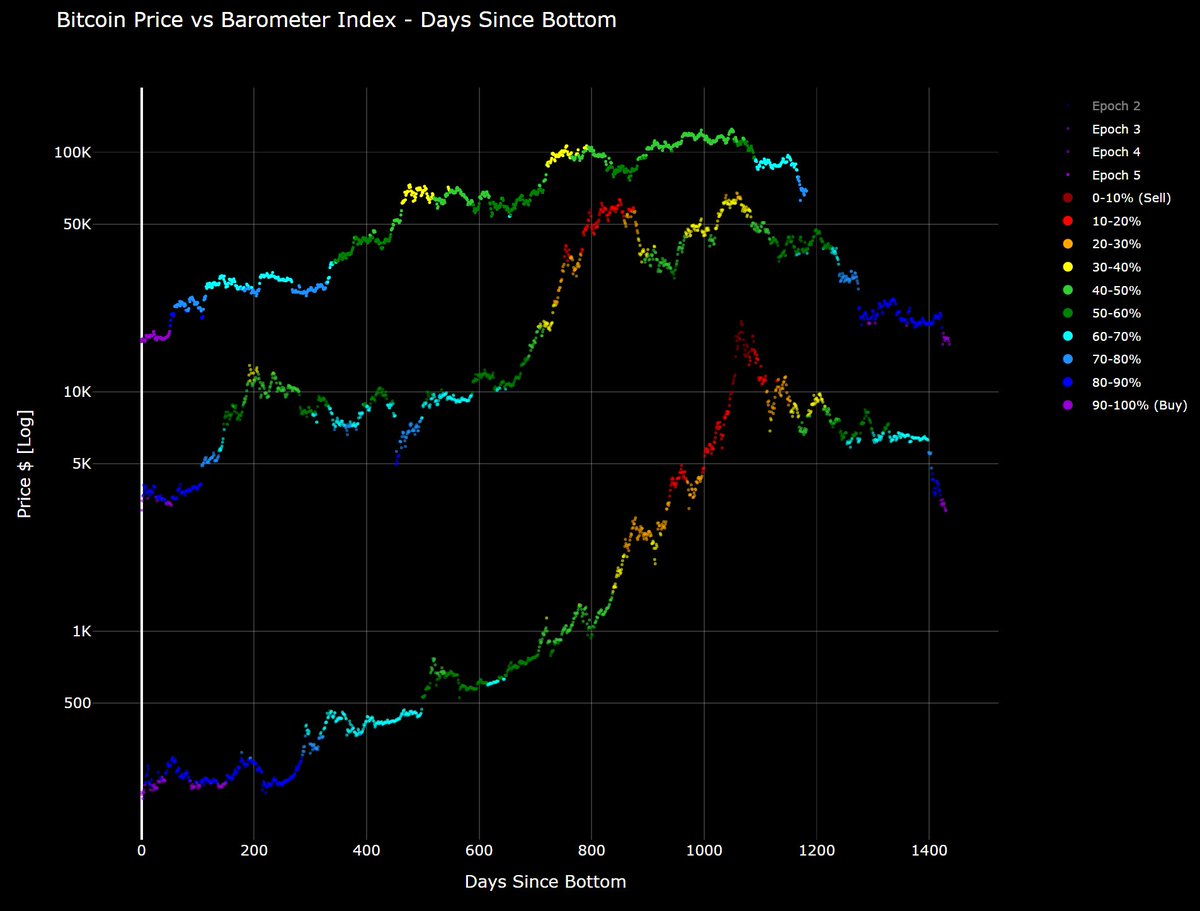This screenshot has width=1200, height=911.
Task: Click the red 10-20% legend marker
Action: pyautogui.click(x=1069, y=221)
